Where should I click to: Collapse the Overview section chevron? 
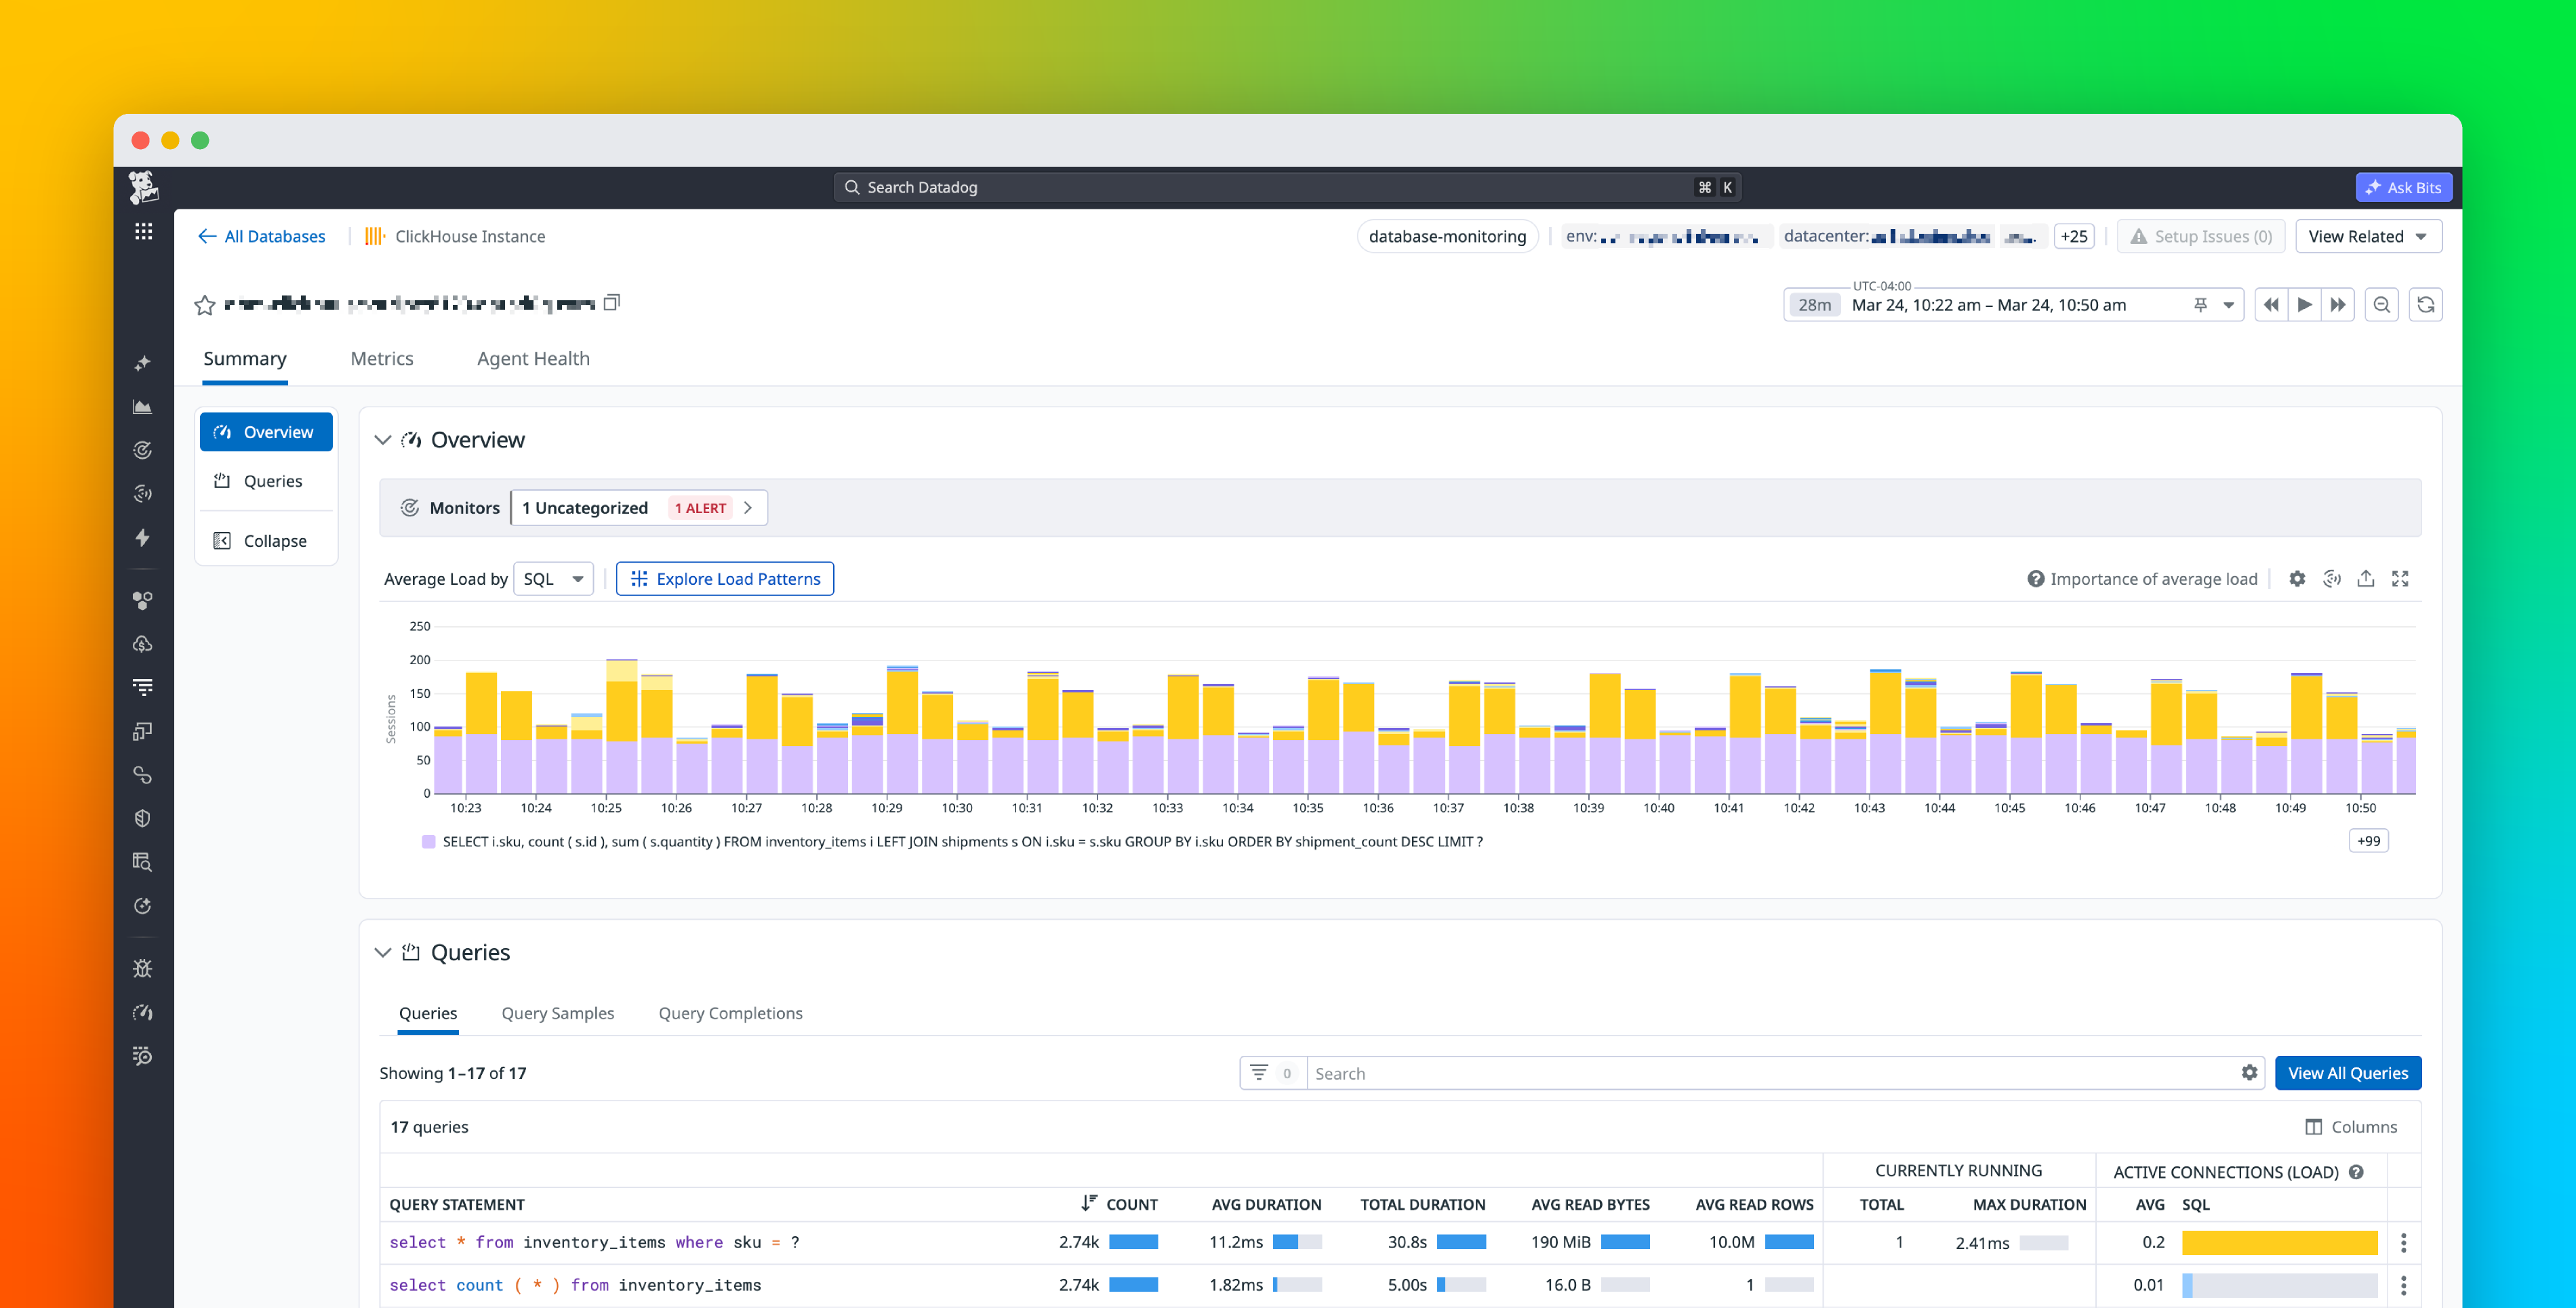[382, 439]
